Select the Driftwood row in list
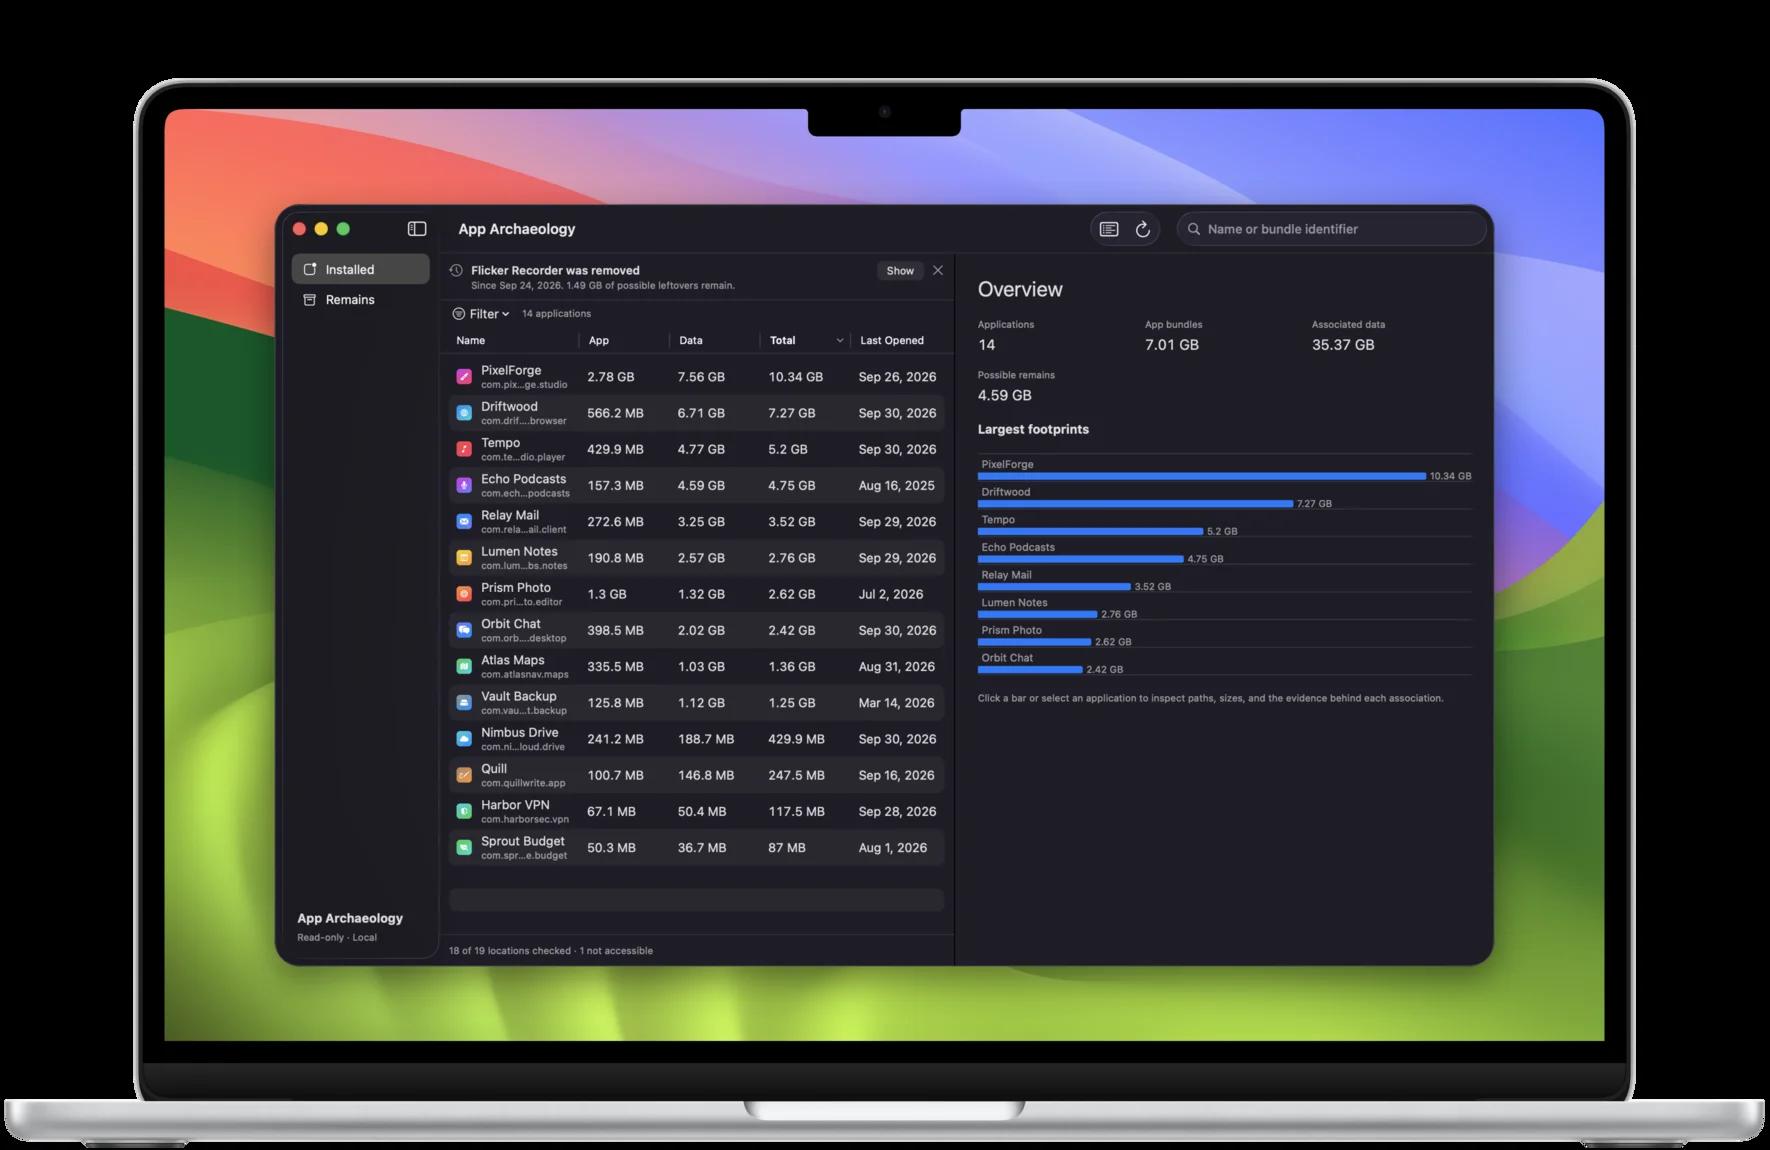This screenshot has height=1150, width=1770. point(697,413)
